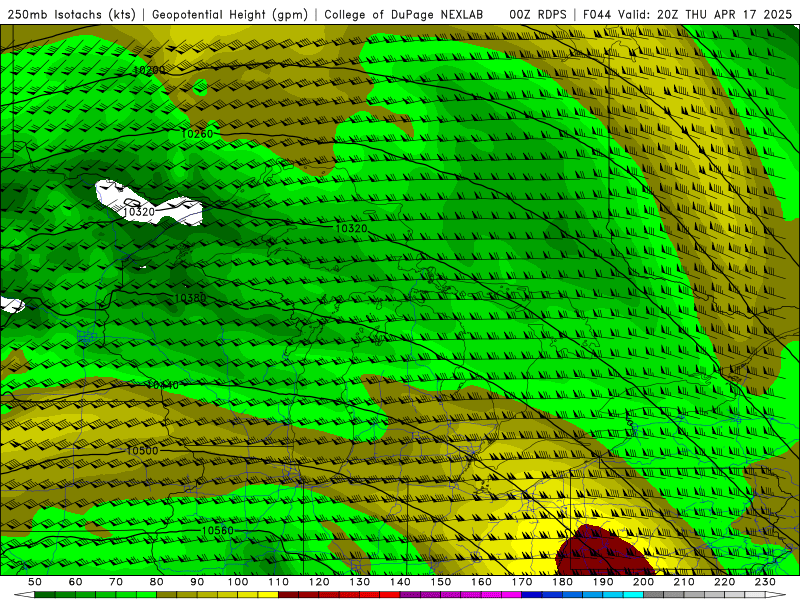Click the 10260 height contour label
This screenshot has width=800, height=600.
pyautogui.click(x=197, y=134)
